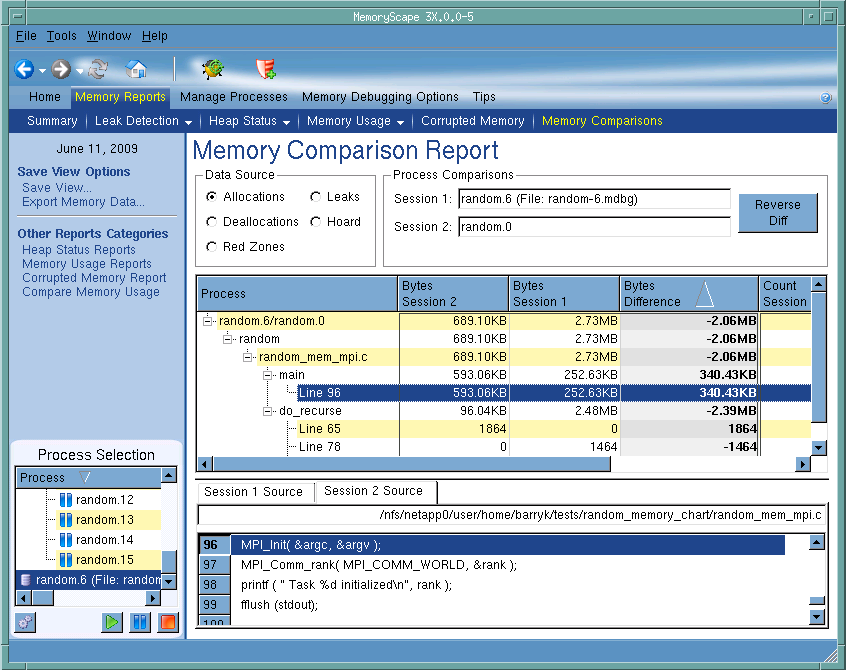Collapse the random_mem_mpi.c tree node

(249, 357)
